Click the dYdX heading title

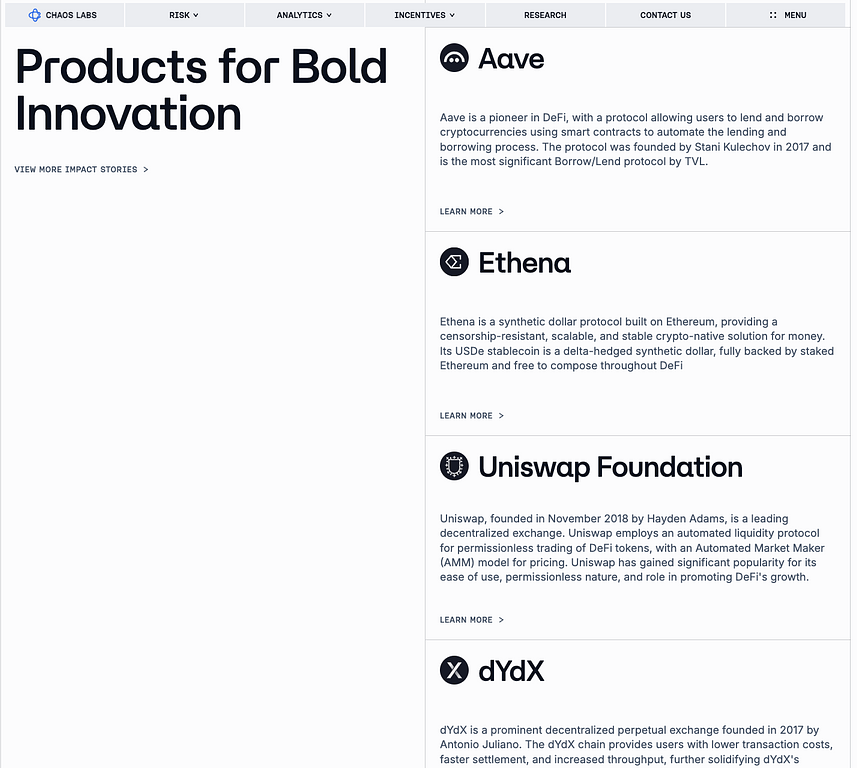coord(511,671)
